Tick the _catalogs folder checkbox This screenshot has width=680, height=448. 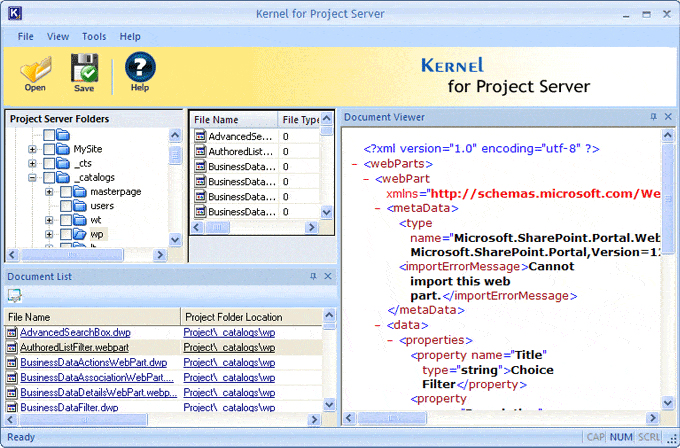click(x=49, y=178)
